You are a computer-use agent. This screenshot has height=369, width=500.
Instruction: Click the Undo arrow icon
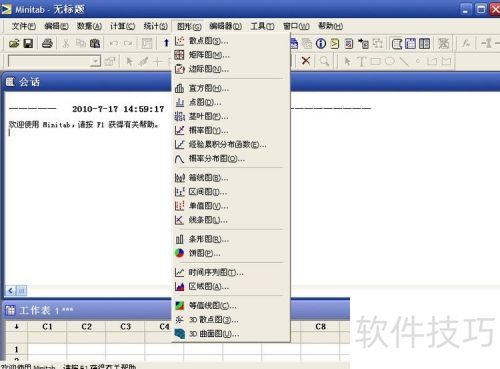coord(114,43)
